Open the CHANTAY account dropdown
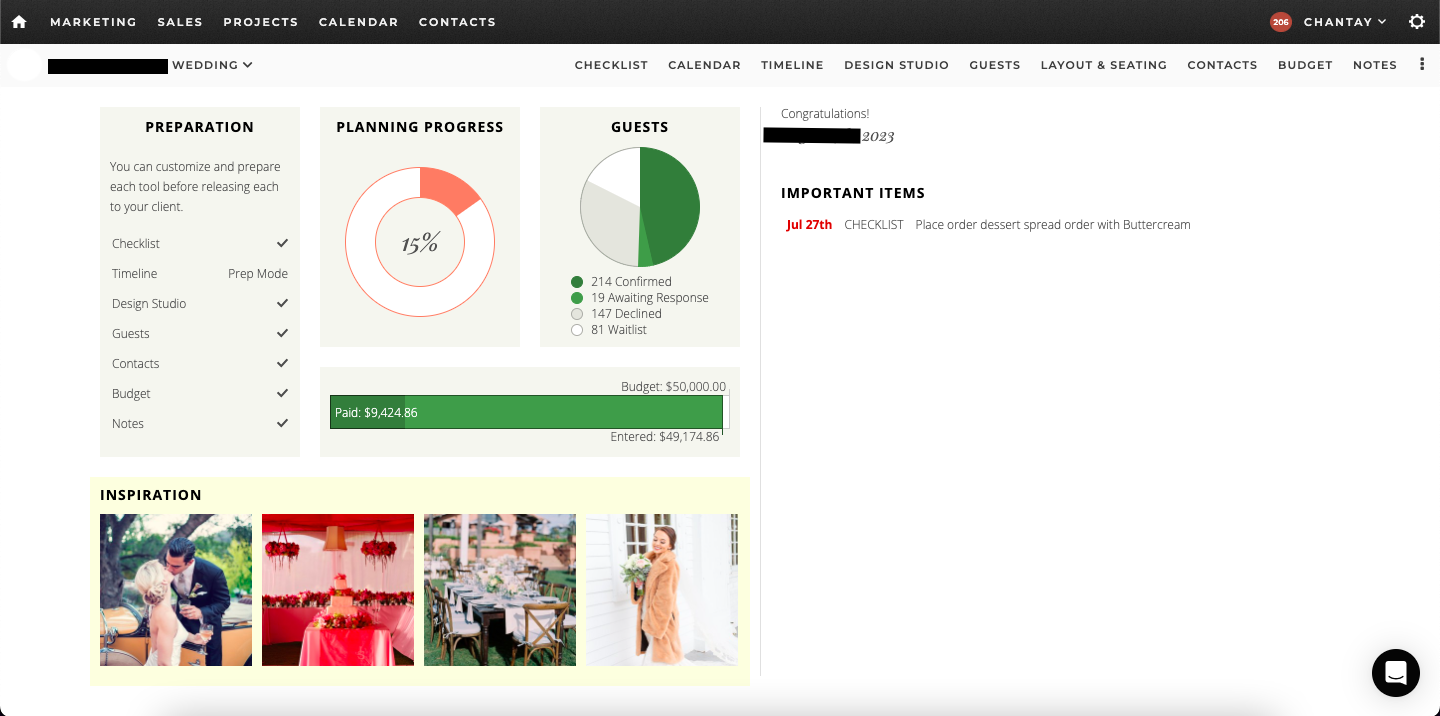The height and width of the screenshot is (716, 1440). point(1340,21)
